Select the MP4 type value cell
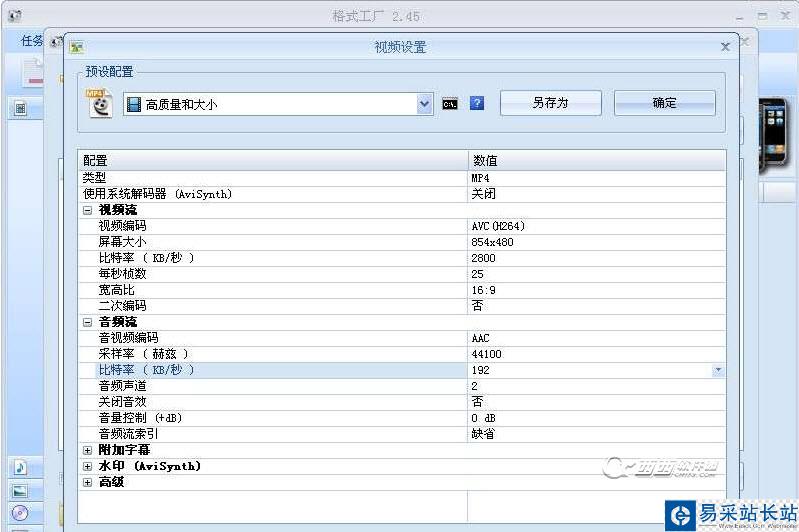The width and height of the screenshot is (799, 532). (597, 178)
